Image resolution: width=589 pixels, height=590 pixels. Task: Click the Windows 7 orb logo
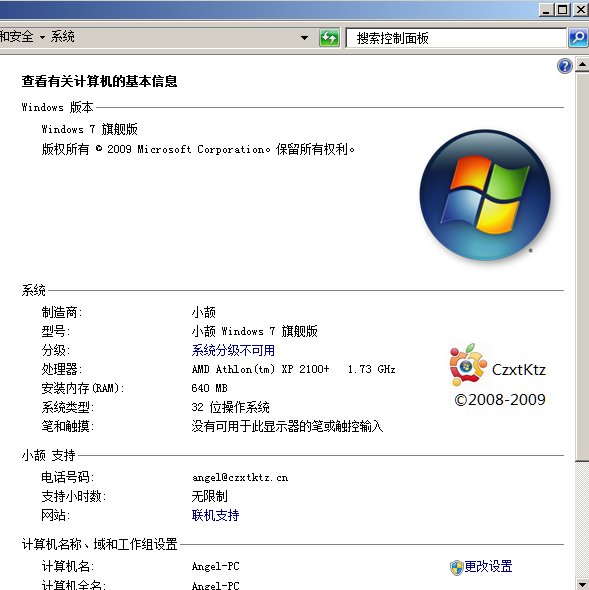click(485, 195)
